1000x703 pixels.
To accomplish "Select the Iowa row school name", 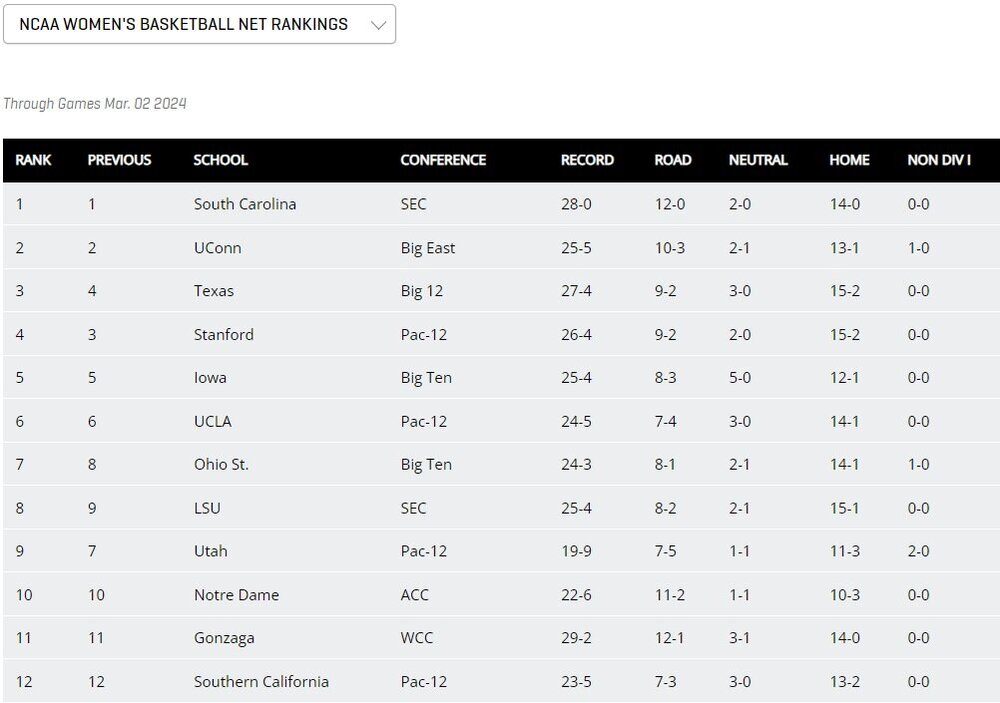I will (x=210, y=378).
